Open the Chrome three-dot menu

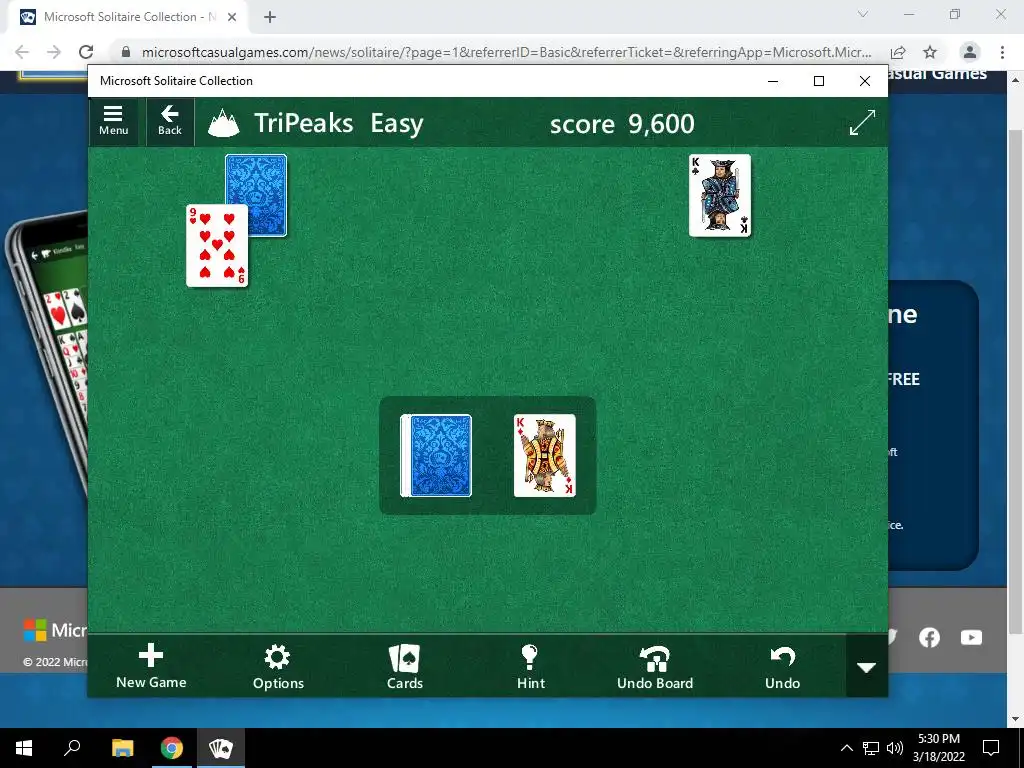(x=1002, y=52)
